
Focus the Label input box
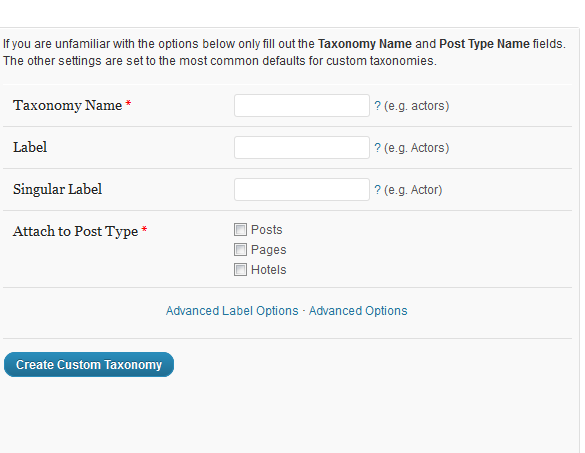[x=302, y=147]
